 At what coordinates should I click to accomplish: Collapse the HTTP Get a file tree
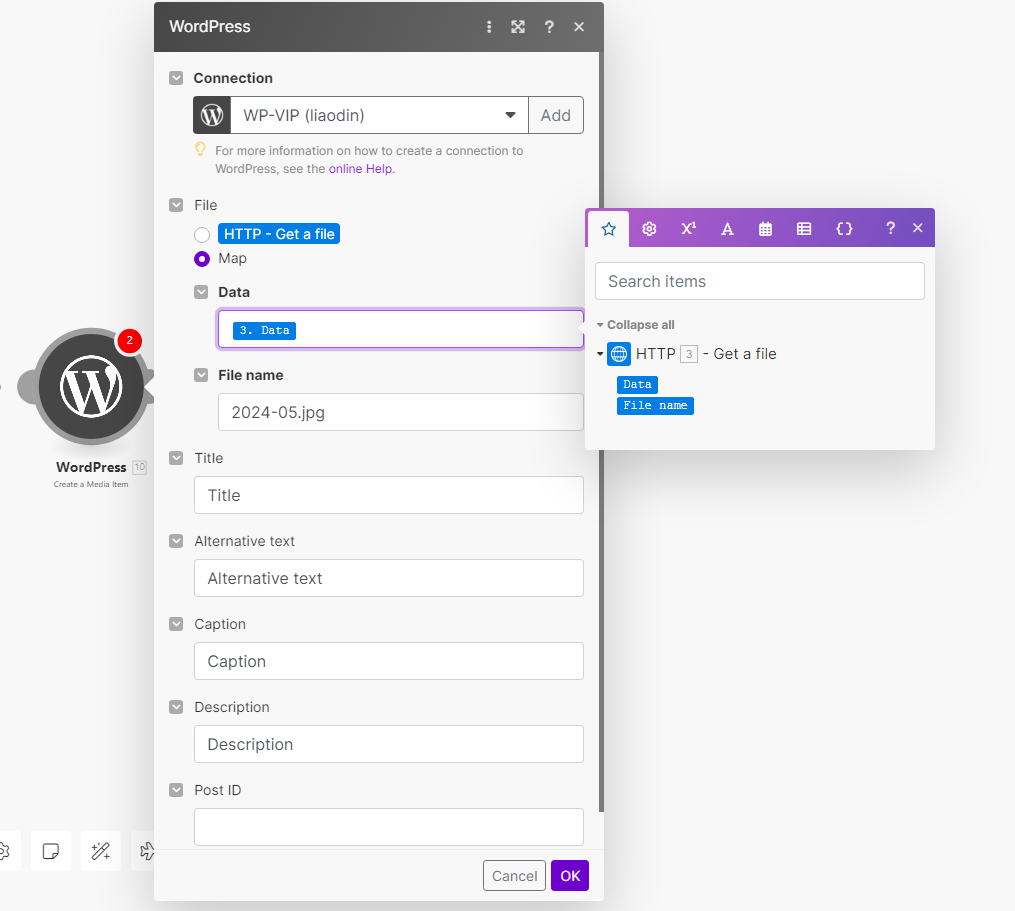click(600, 354)
